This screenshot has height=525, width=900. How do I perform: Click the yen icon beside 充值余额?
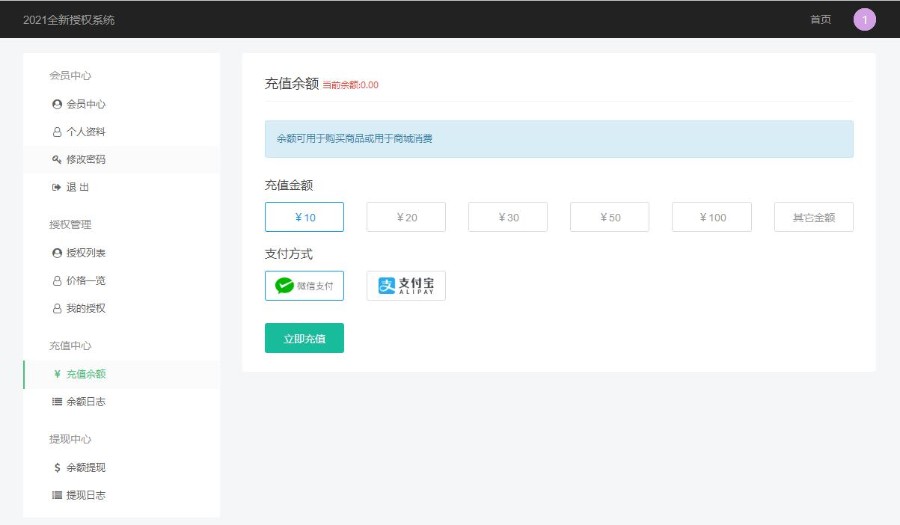[57, 374]
